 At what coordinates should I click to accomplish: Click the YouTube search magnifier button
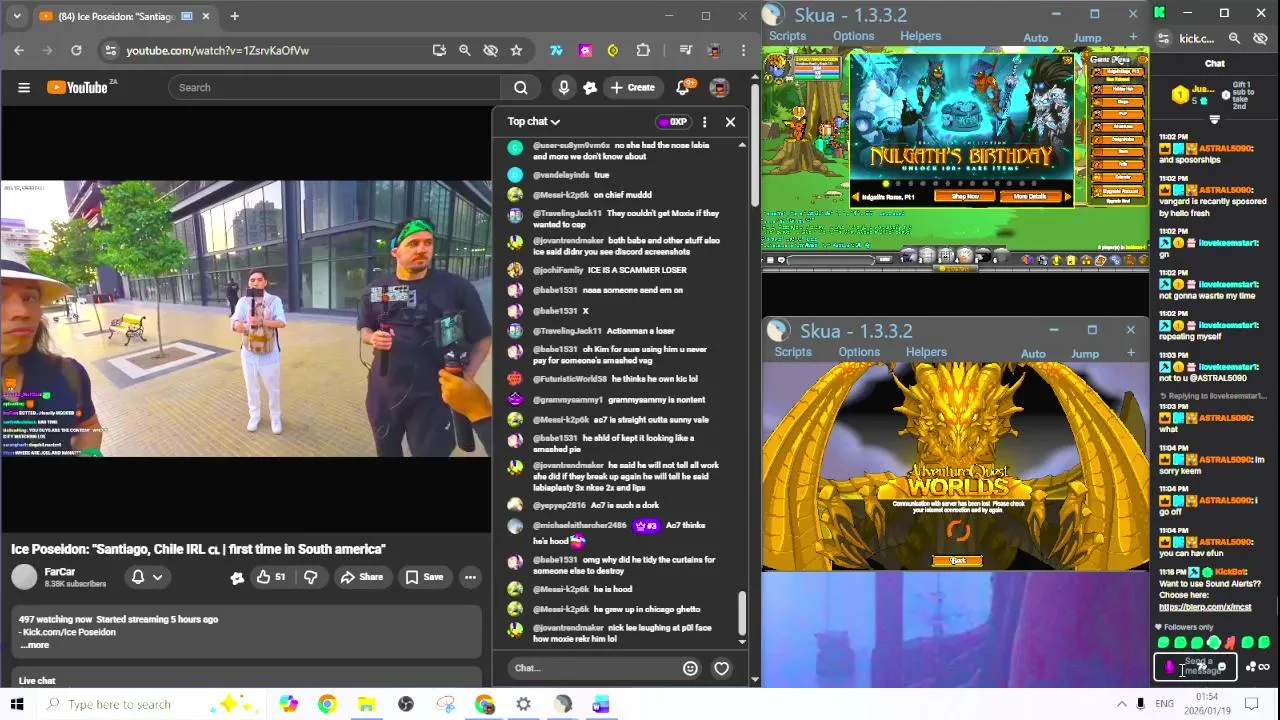coord(520,88)
